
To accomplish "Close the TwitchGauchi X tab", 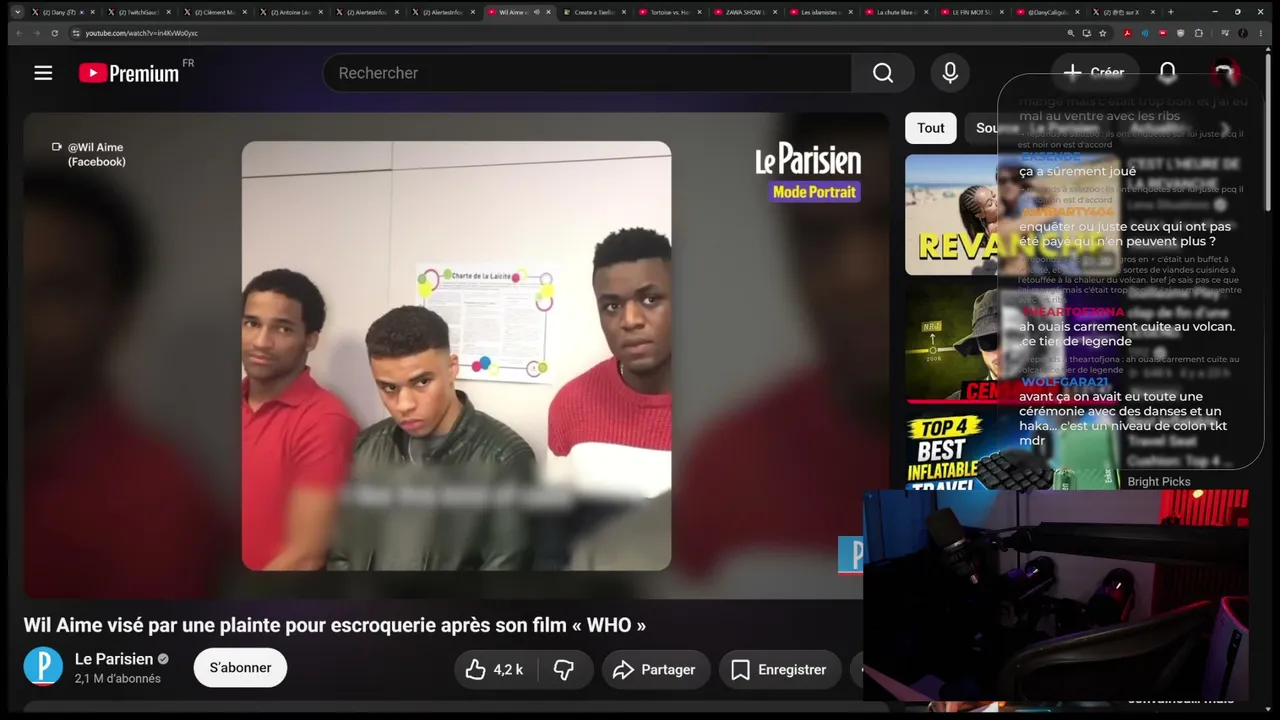I will click(x=170, y=12).
